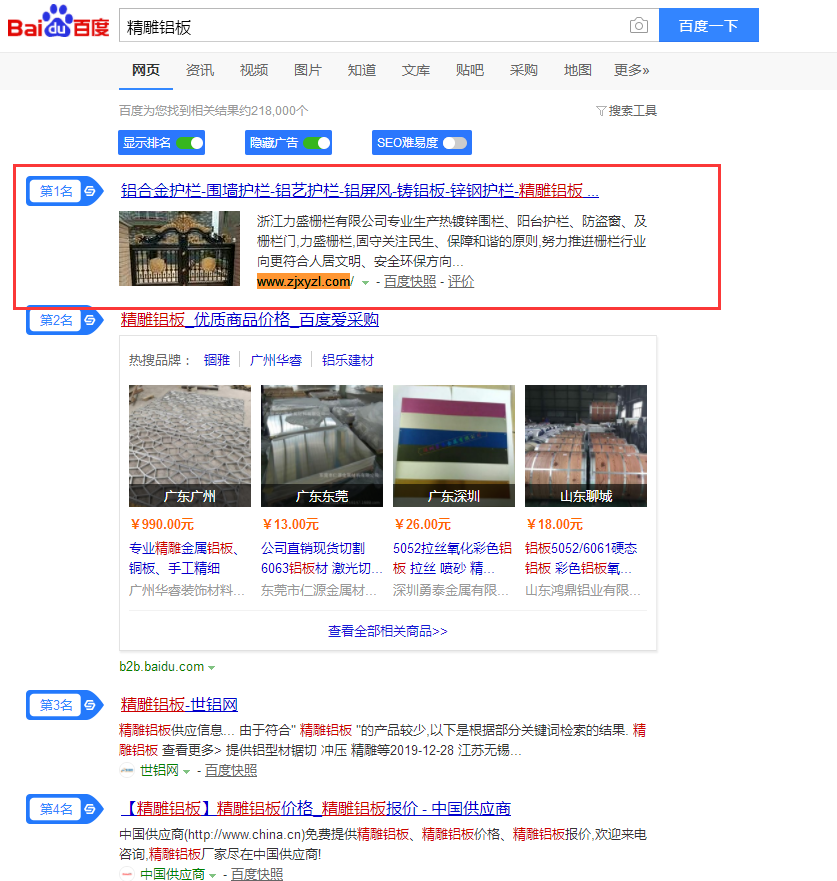Click the 世铝网 site favicon
Screen dimensions: 837x881
tap(127, 770)
